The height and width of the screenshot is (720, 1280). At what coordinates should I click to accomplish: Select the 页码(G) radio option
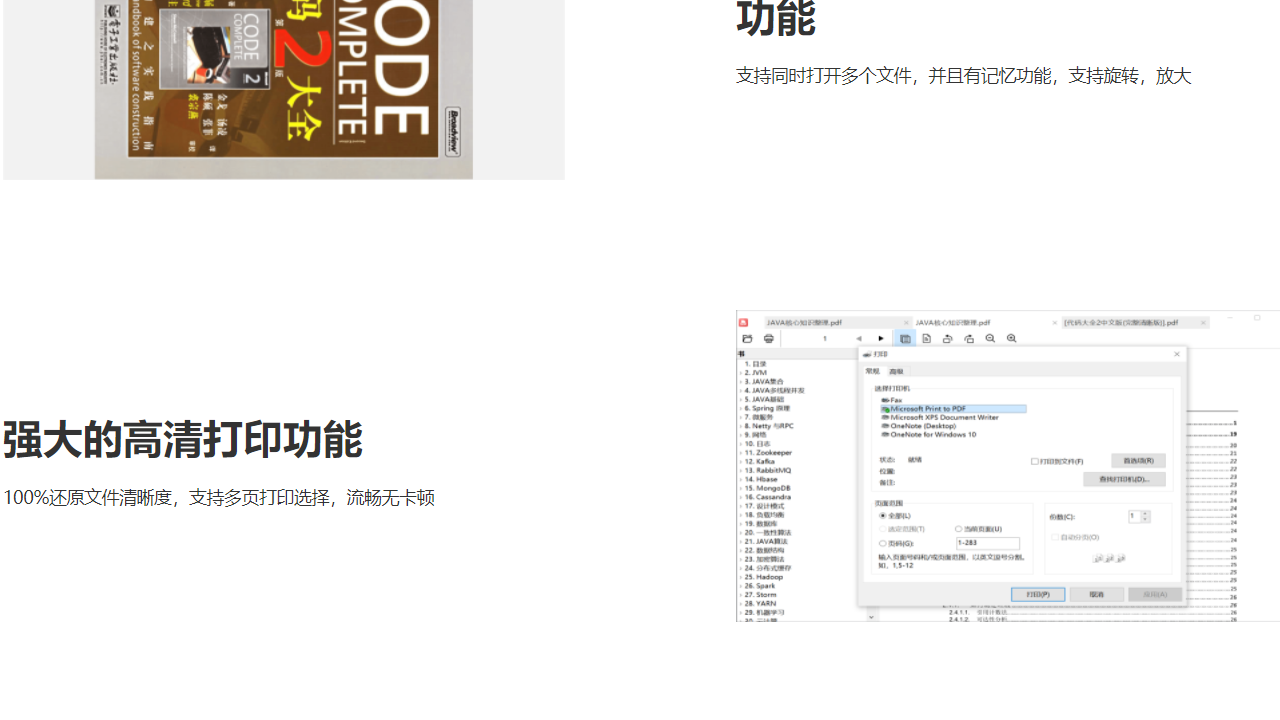(881, 545)
